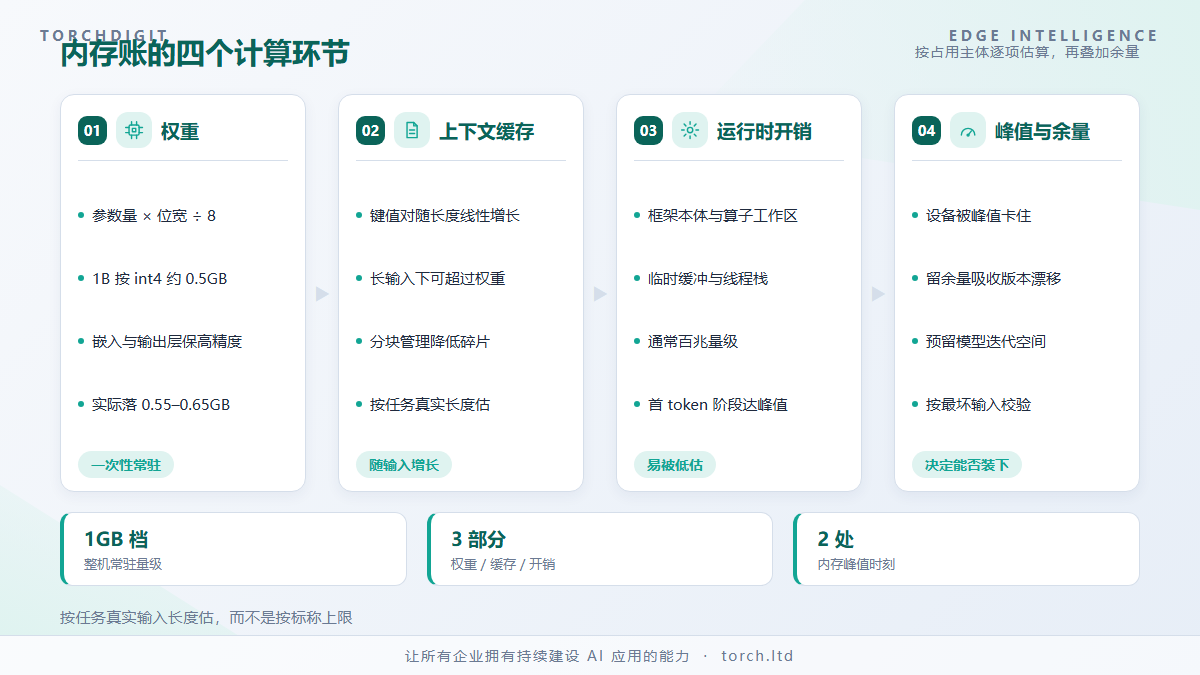
Task: Click the 运行时开销 card heading
Action: point(764,131)
